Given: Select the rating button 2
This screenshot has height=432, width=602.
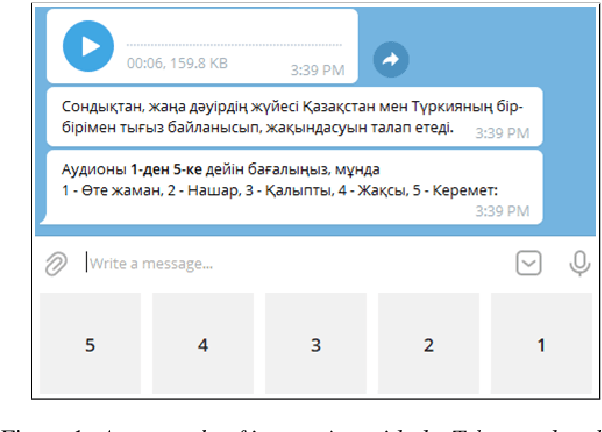Looking at the screenshot, I should click(428, 345).
